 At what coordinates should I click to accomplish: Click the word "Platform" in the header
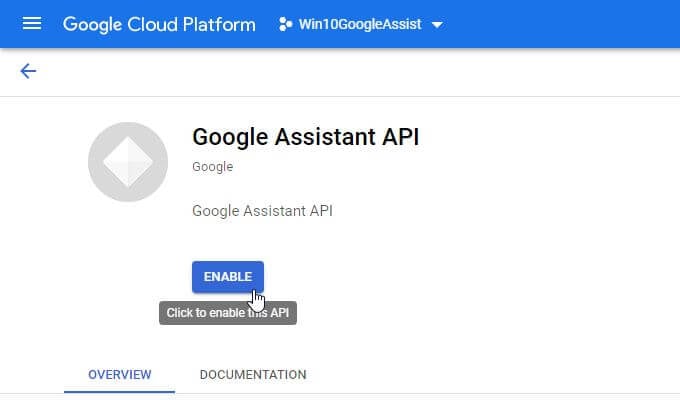[221, 24]
